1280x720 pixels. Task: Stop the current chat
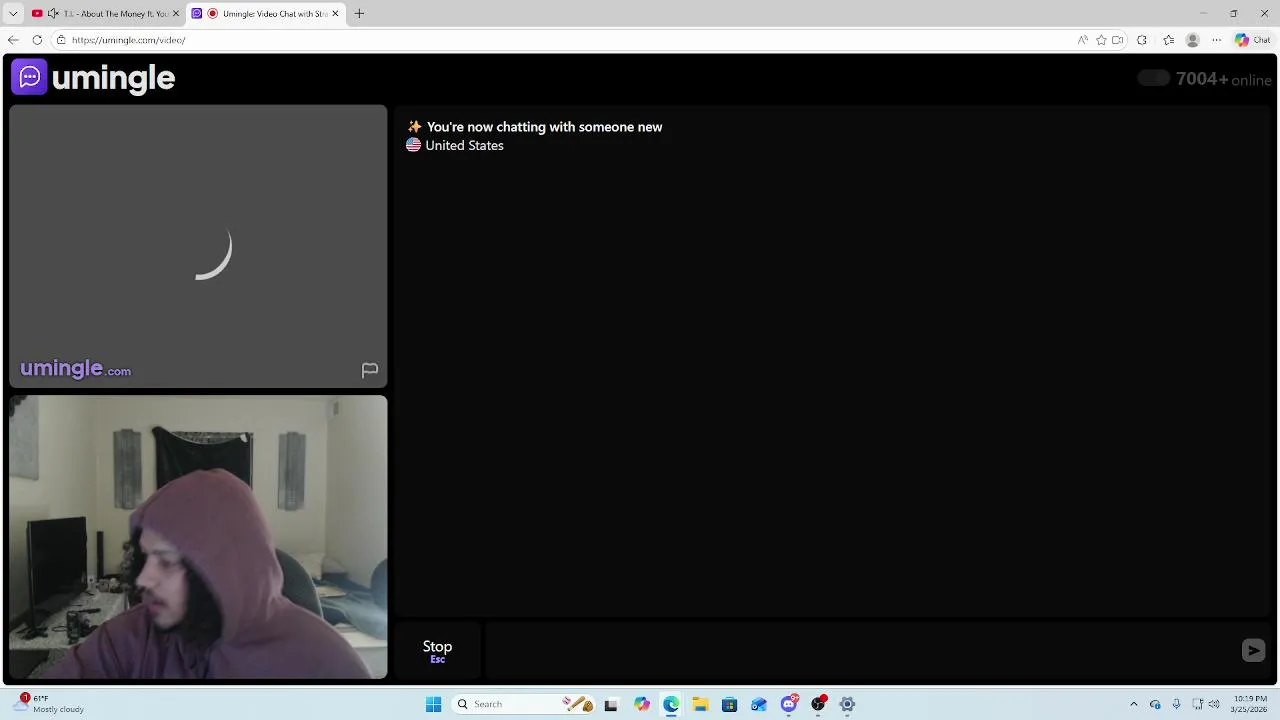(437, 651)
